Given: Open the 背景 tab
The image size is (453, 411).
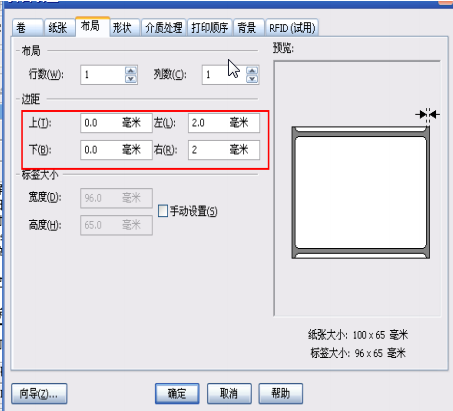Looking at the screenshot, I should click(248, 28).
